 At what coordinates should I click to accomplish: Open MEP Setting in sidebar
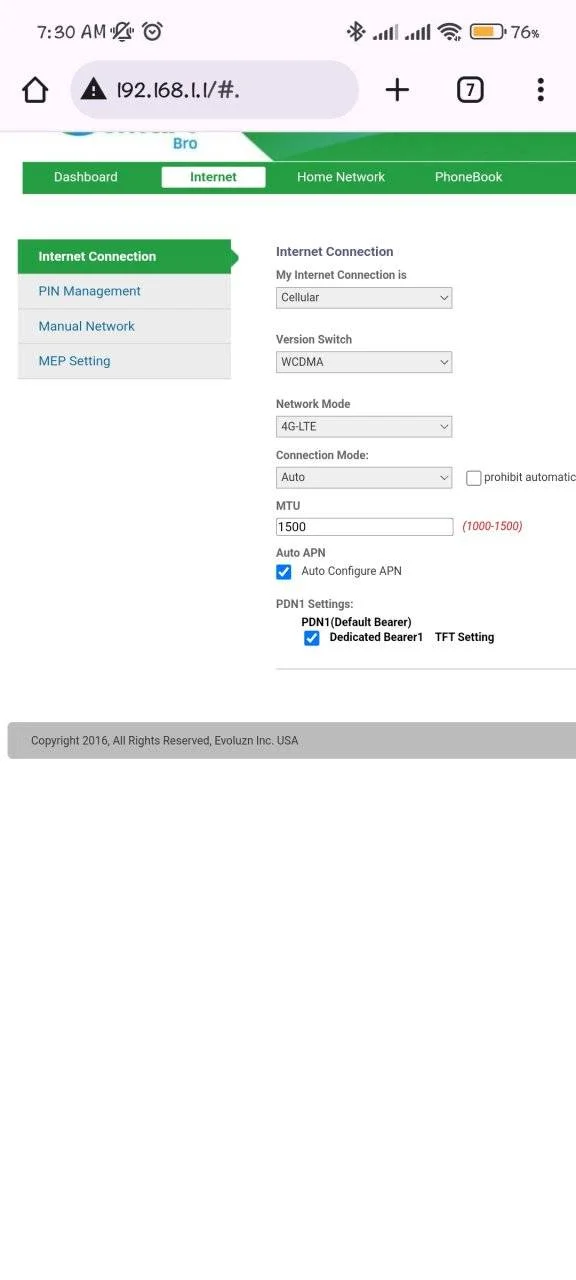(x=124, y=361)
